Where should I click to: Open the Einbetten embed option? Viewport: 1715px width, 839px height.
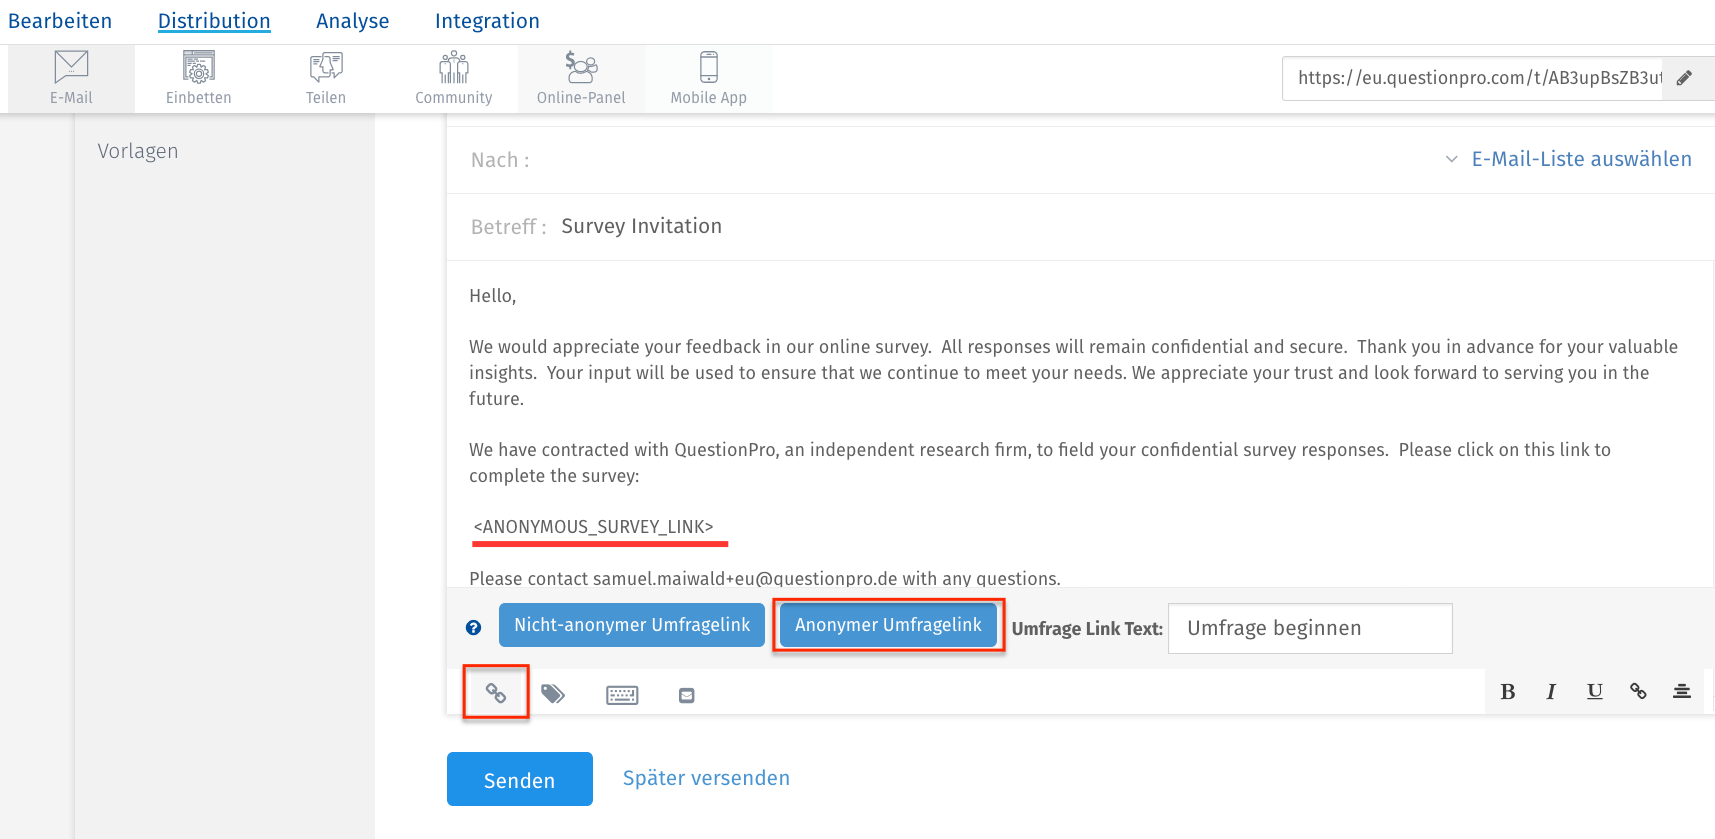click(x=198, y=78)
